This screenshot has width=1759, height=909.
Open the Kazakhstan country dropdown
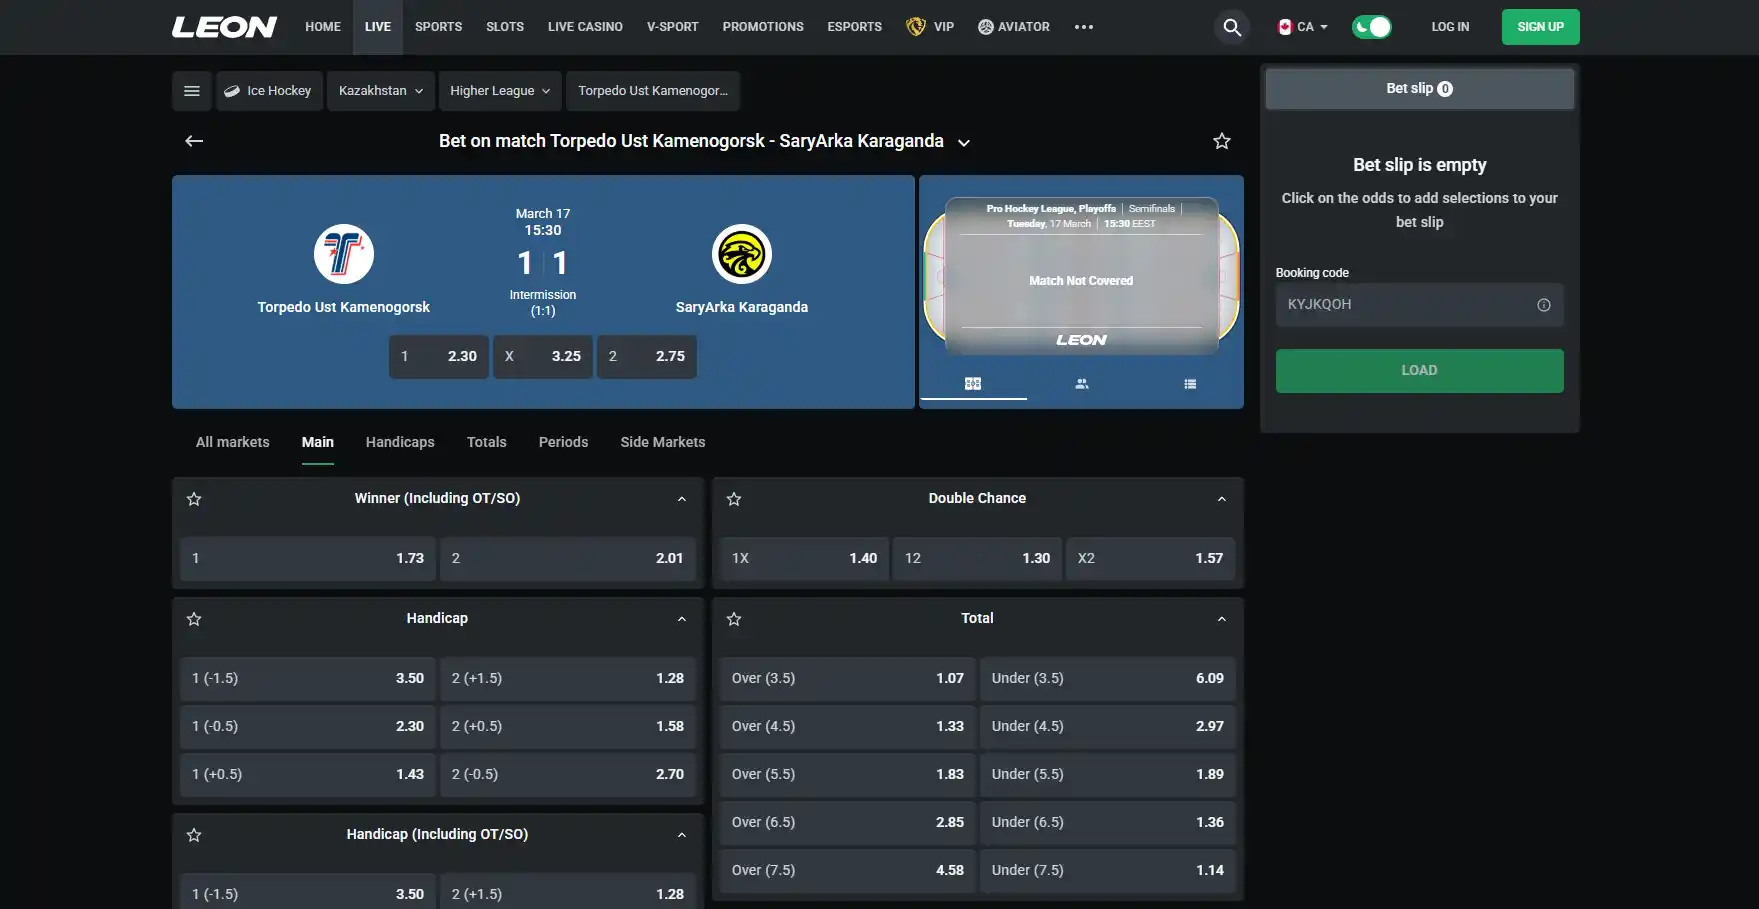tap(381, 91)
